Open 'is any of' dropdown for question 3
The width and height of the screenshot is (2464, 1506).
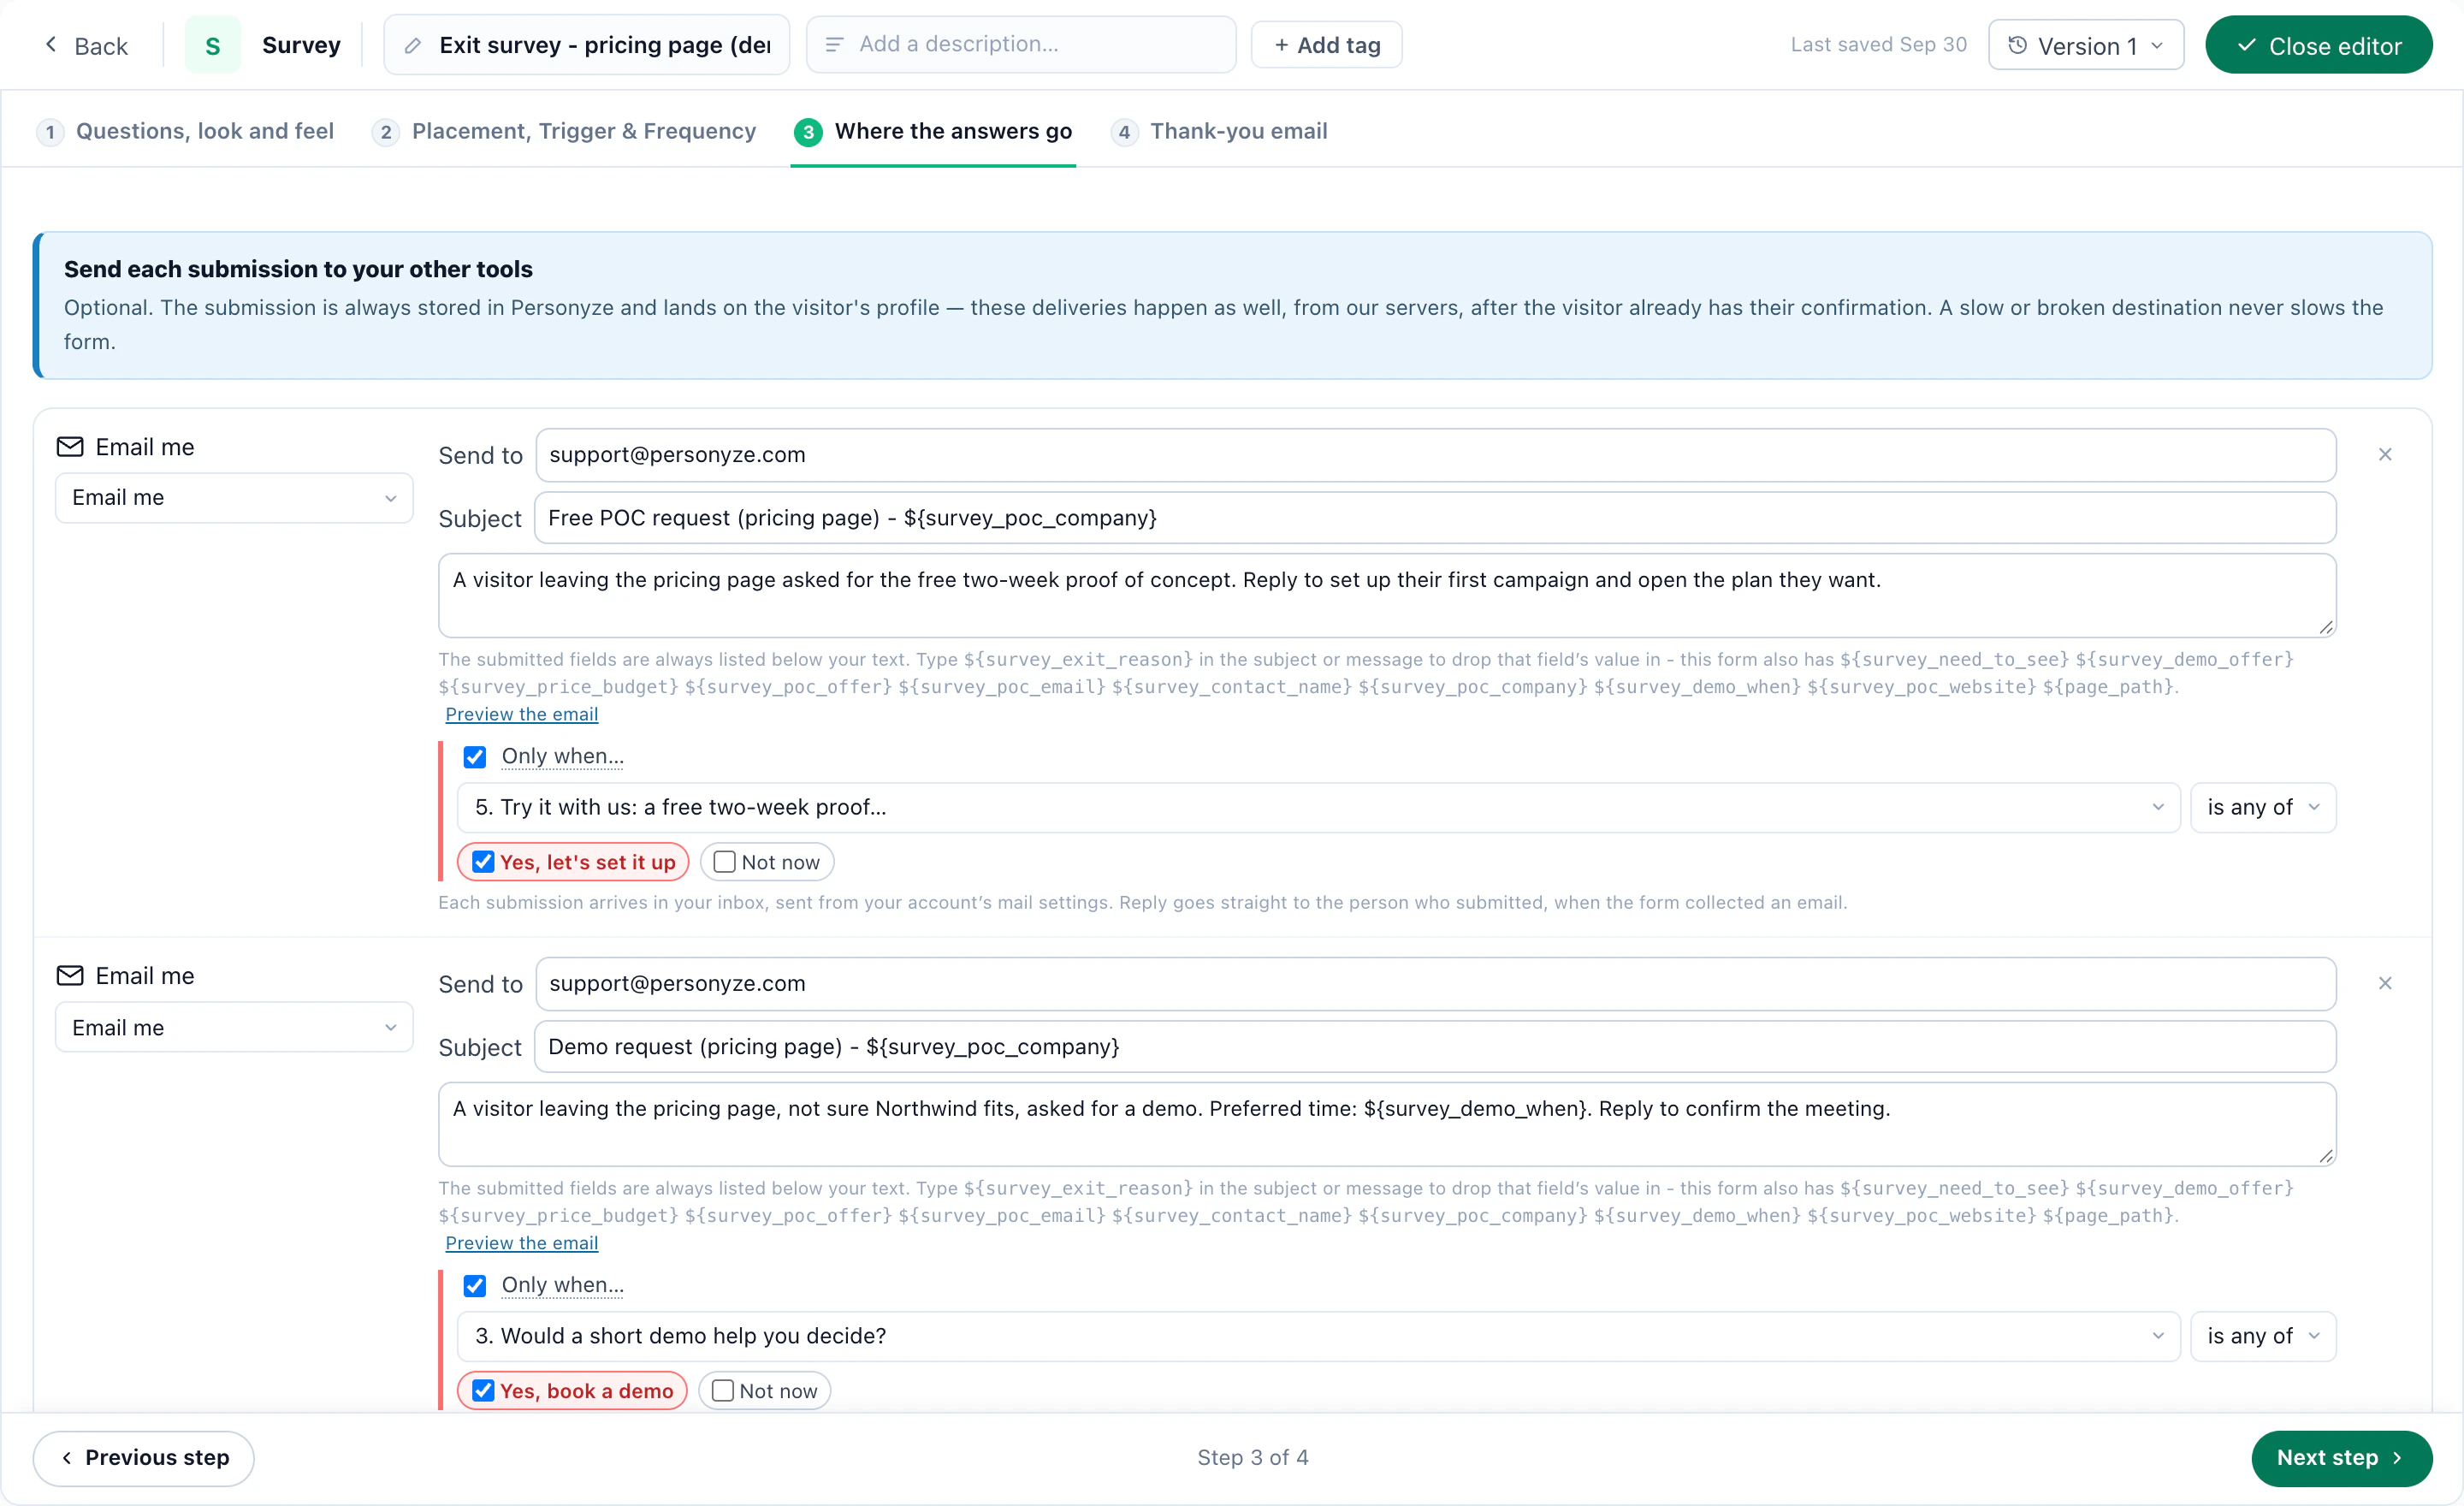[2263, 1337]
